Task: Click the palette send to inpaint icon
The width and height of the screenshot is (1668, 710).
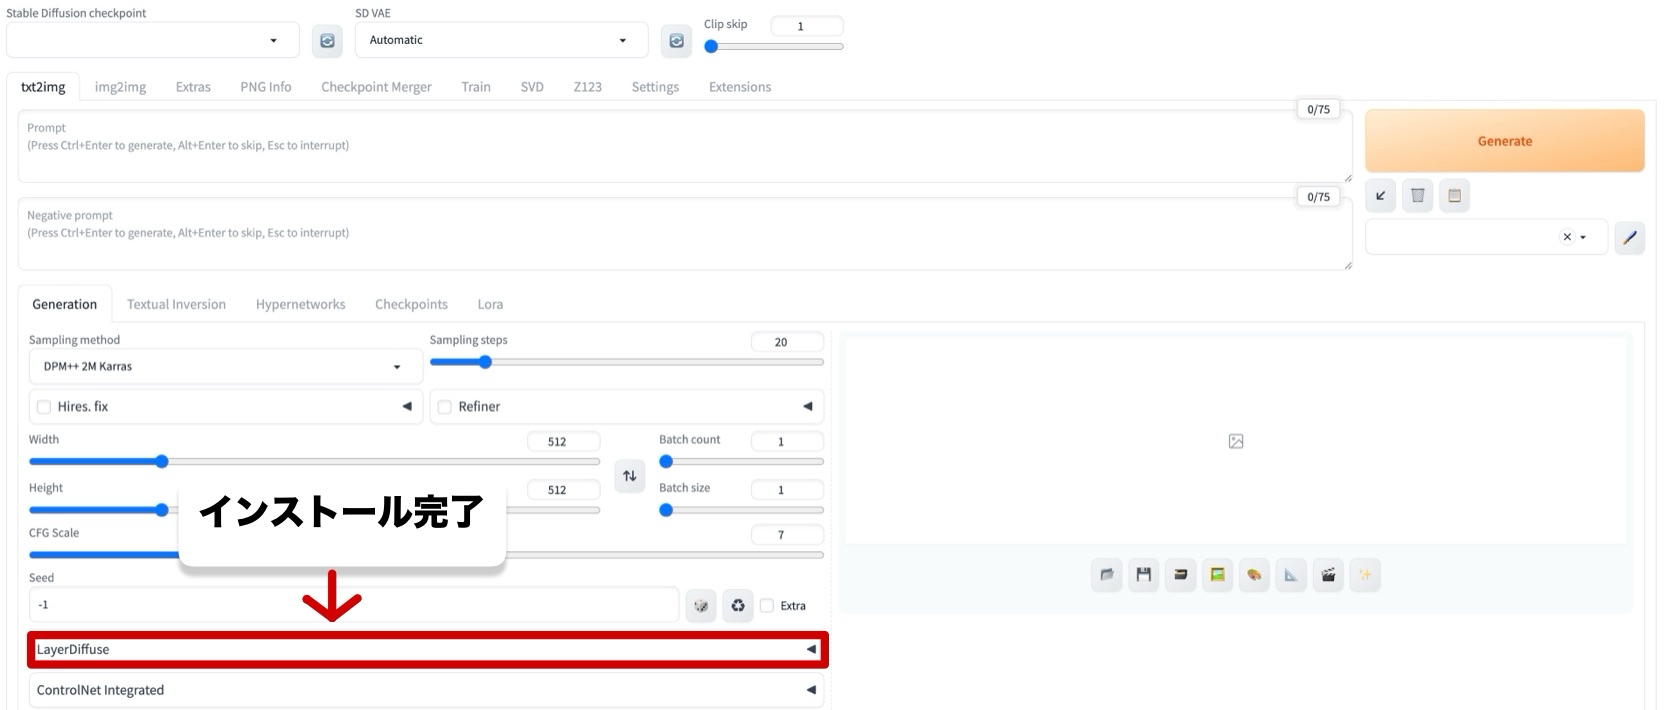Action: (1254, 575)
